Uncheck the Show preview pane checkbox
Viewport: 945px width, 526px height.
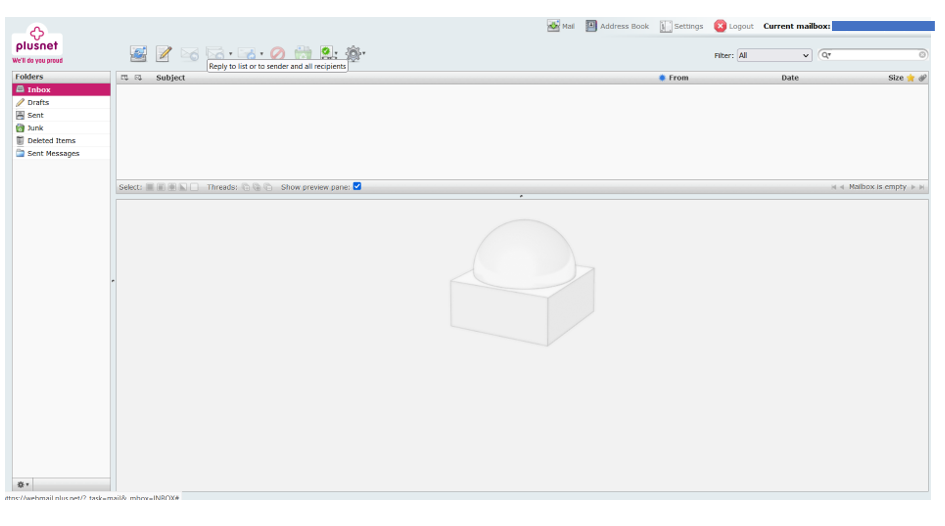(x=357, y=186)
